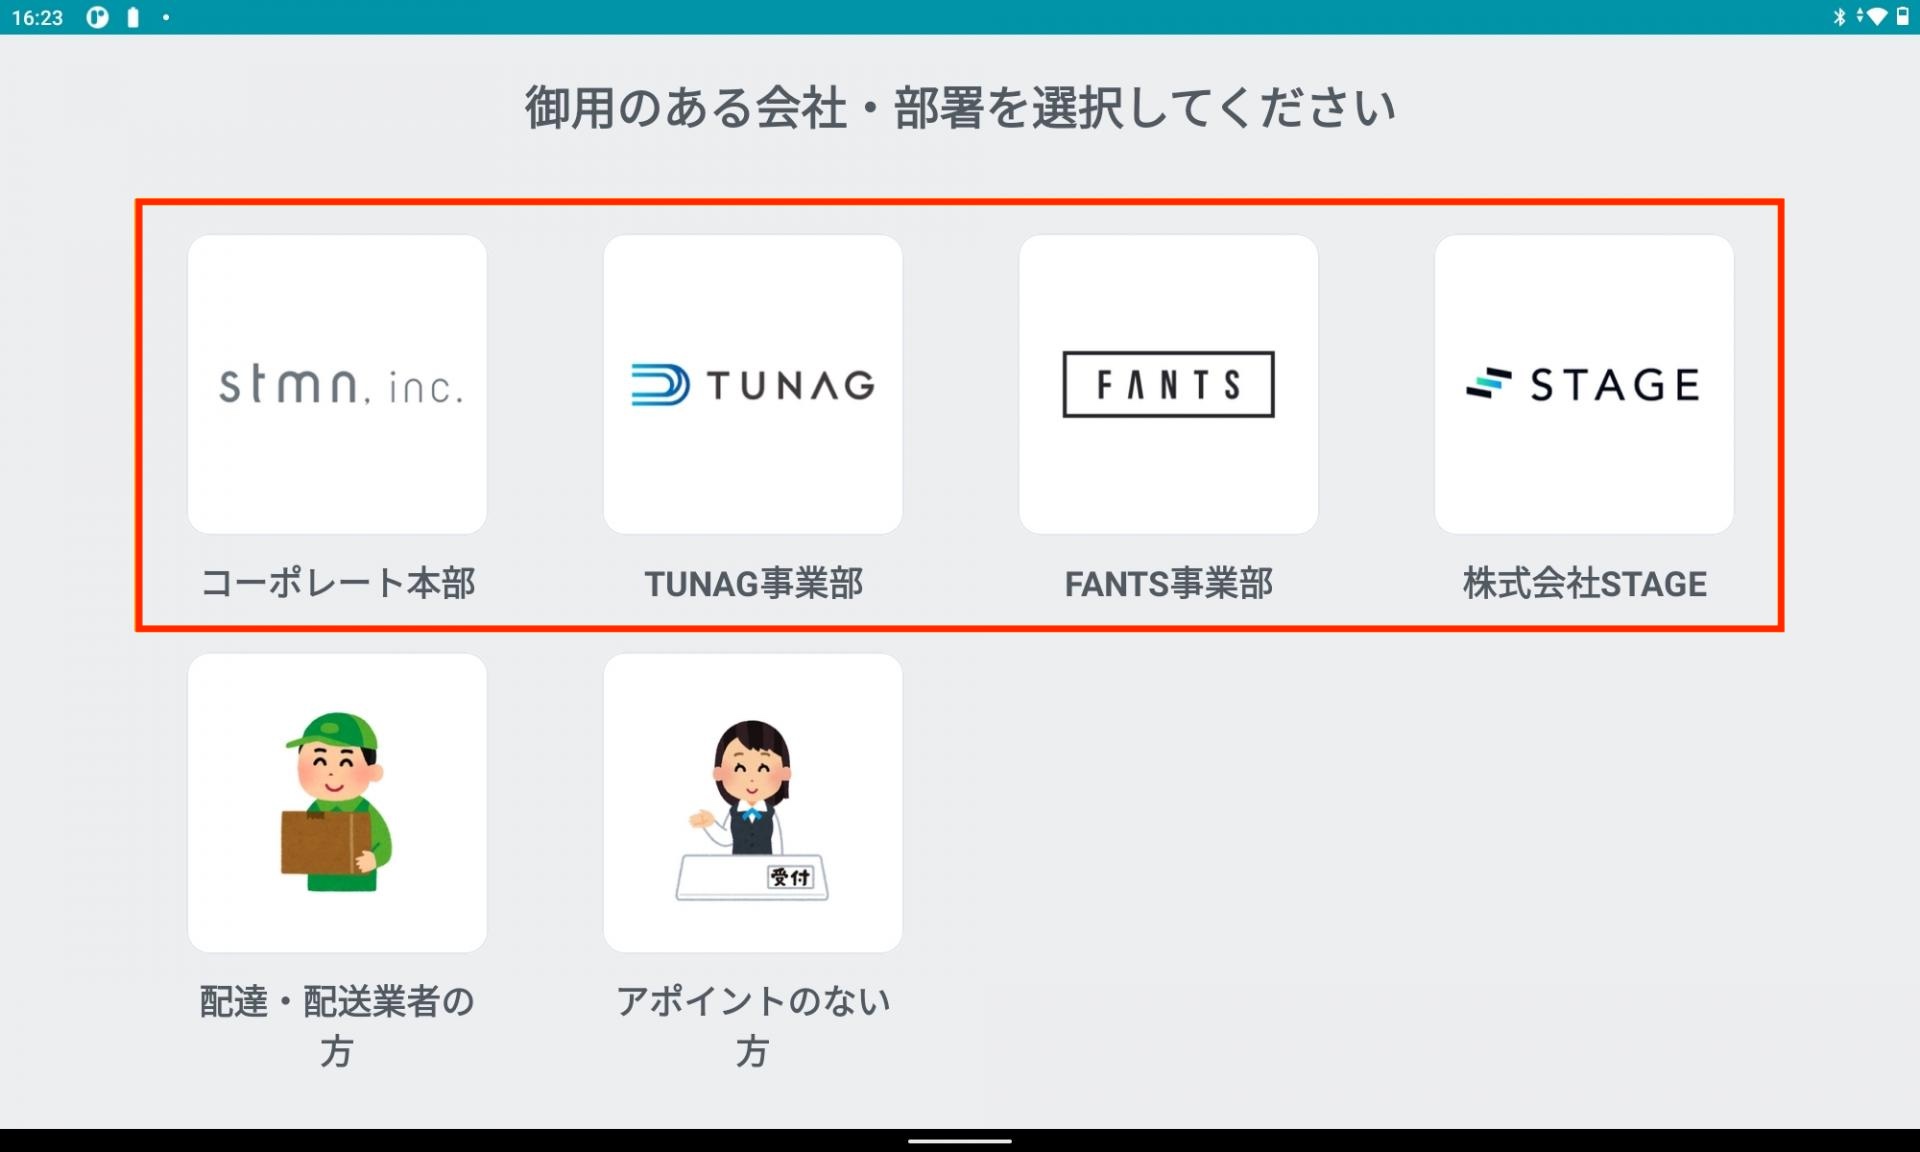The image size is (1920, 1152).
Task: Select the STAGE logo tile
Action: point(1584,384)
